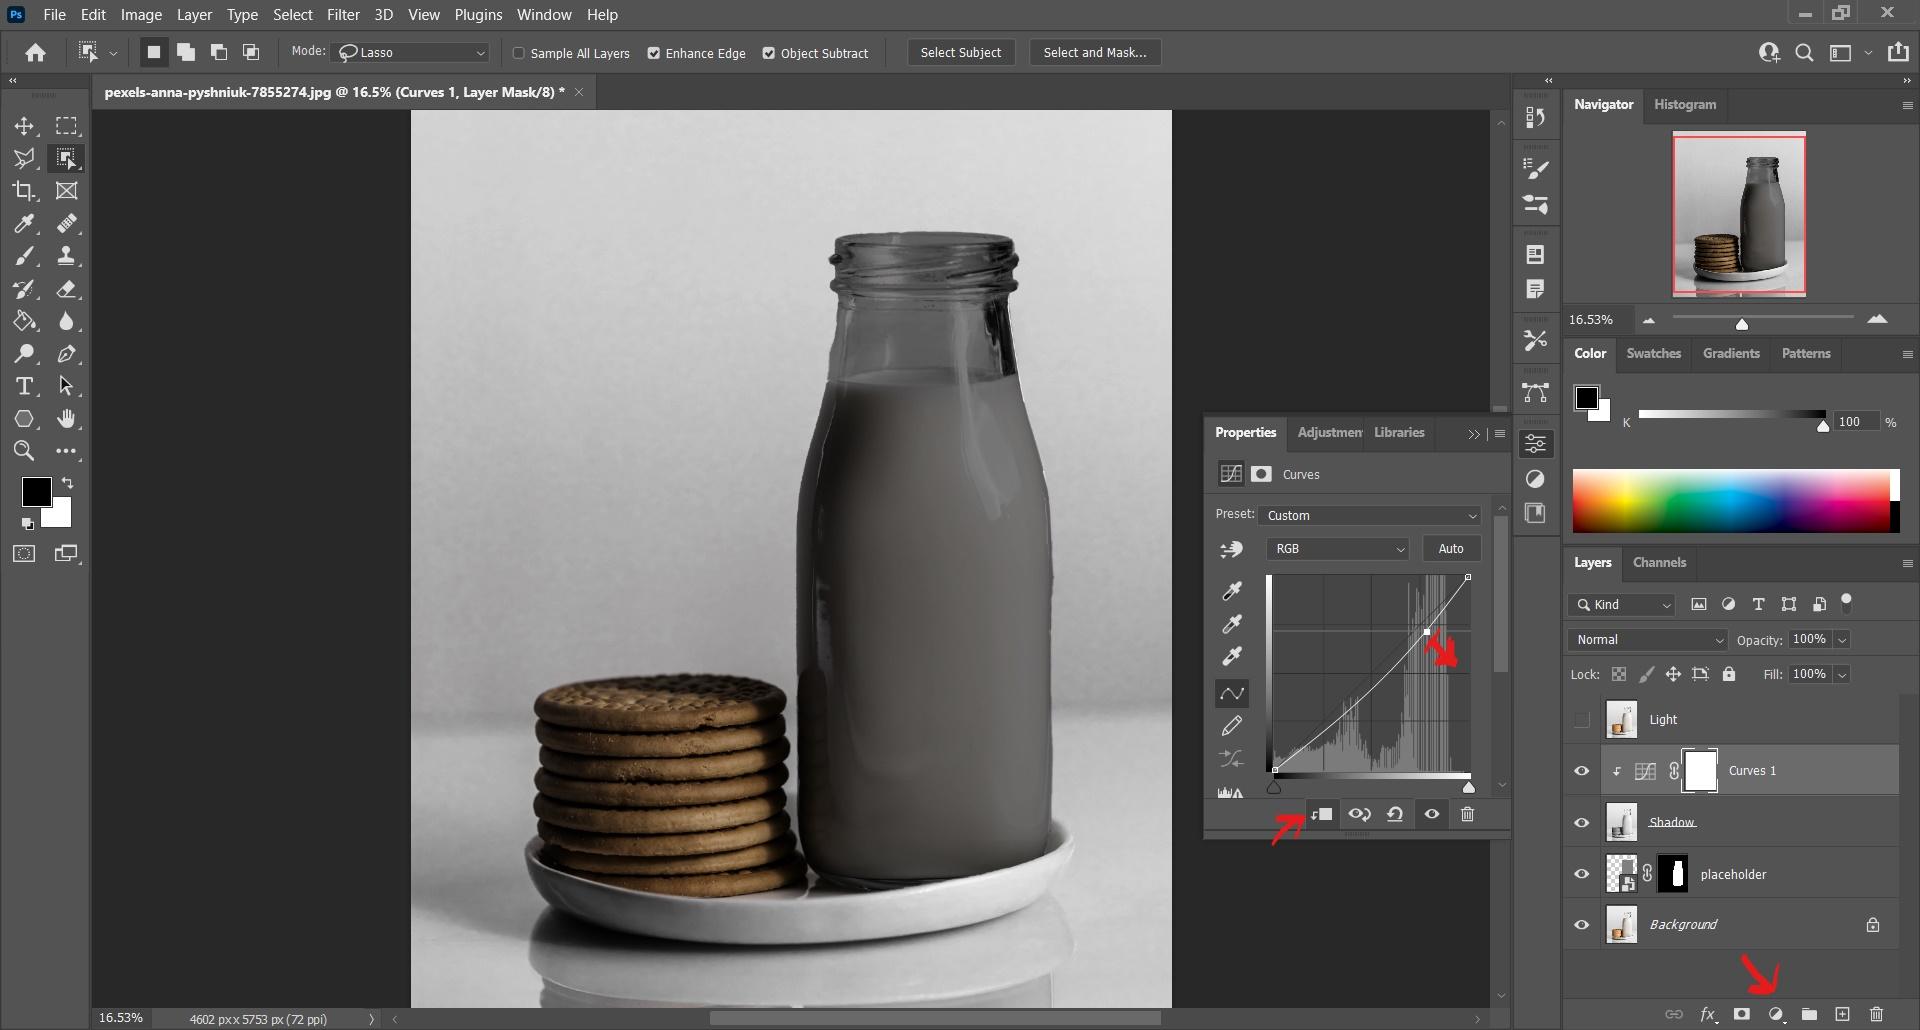Select the Clone Stamp tool

tap(67, 256)
